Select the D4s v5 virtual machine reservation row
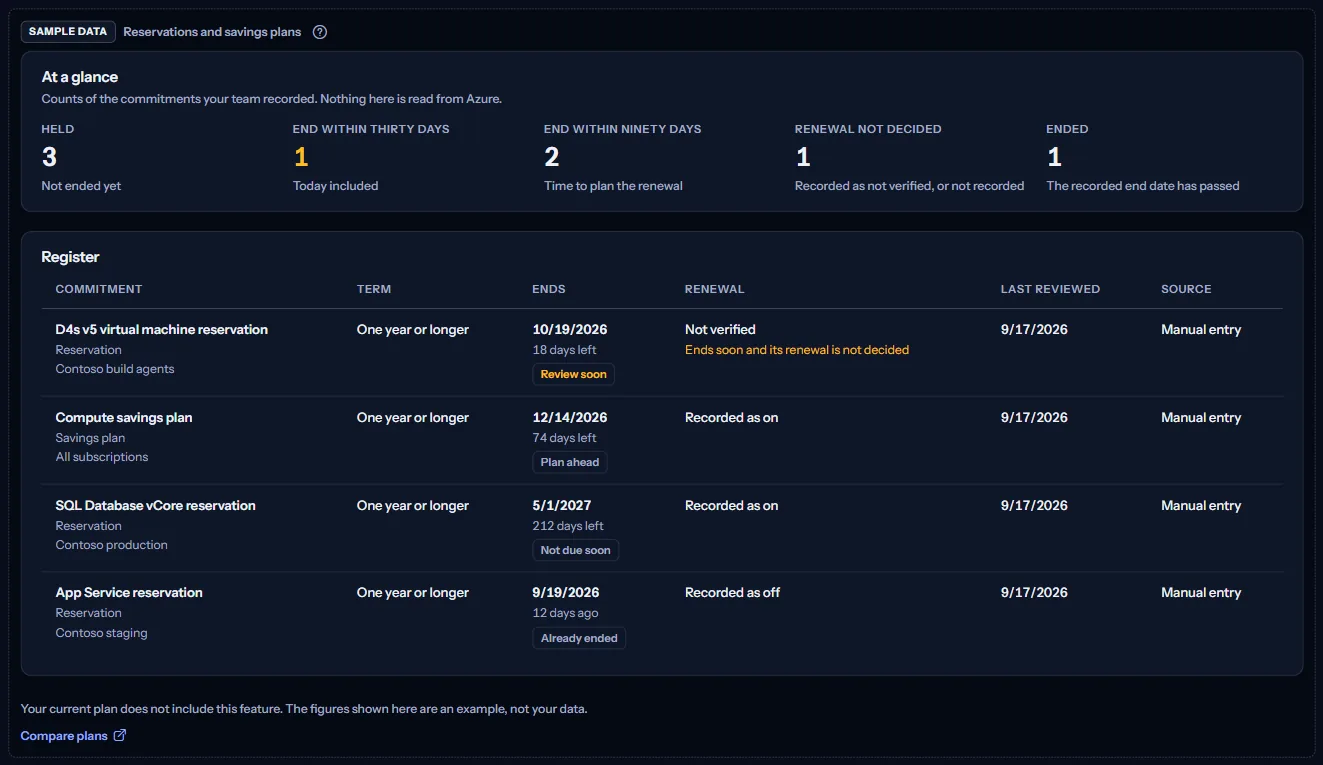The height and width of the screenshot is (765, 1323). pos(662,353)
